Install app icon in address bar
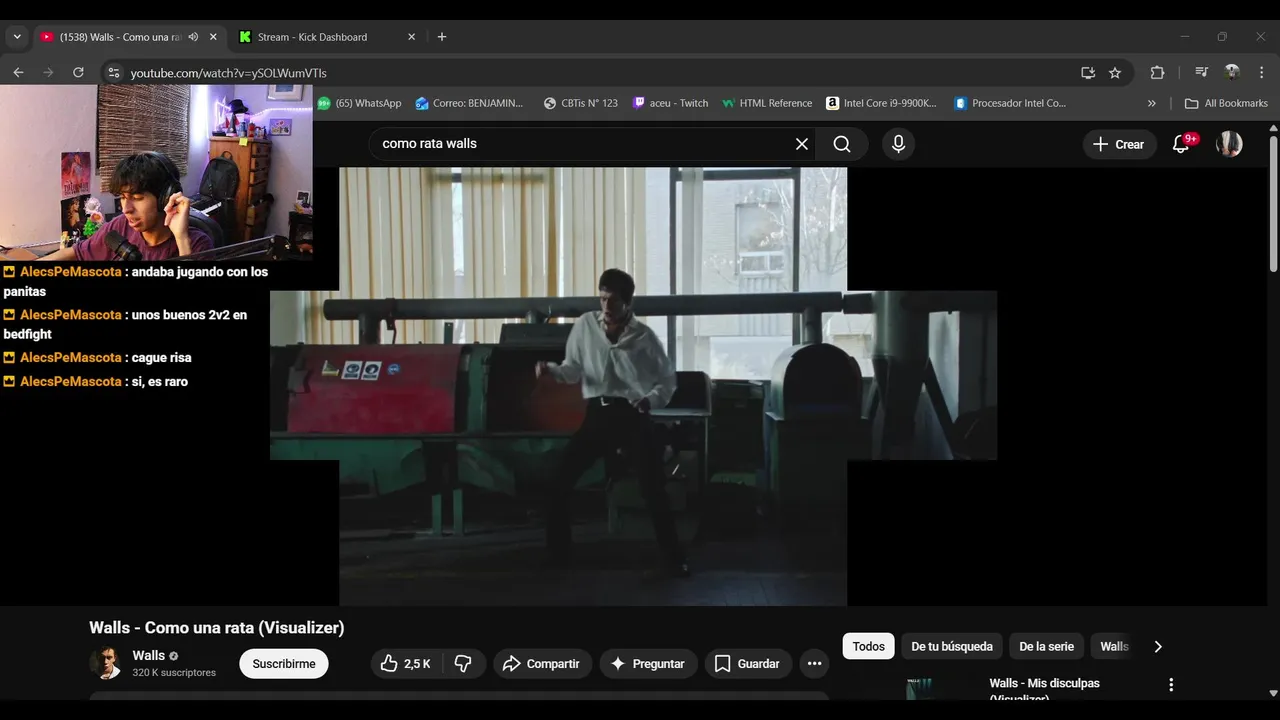The width and height of the screenshot is (1280, 720). point(1088,73)
